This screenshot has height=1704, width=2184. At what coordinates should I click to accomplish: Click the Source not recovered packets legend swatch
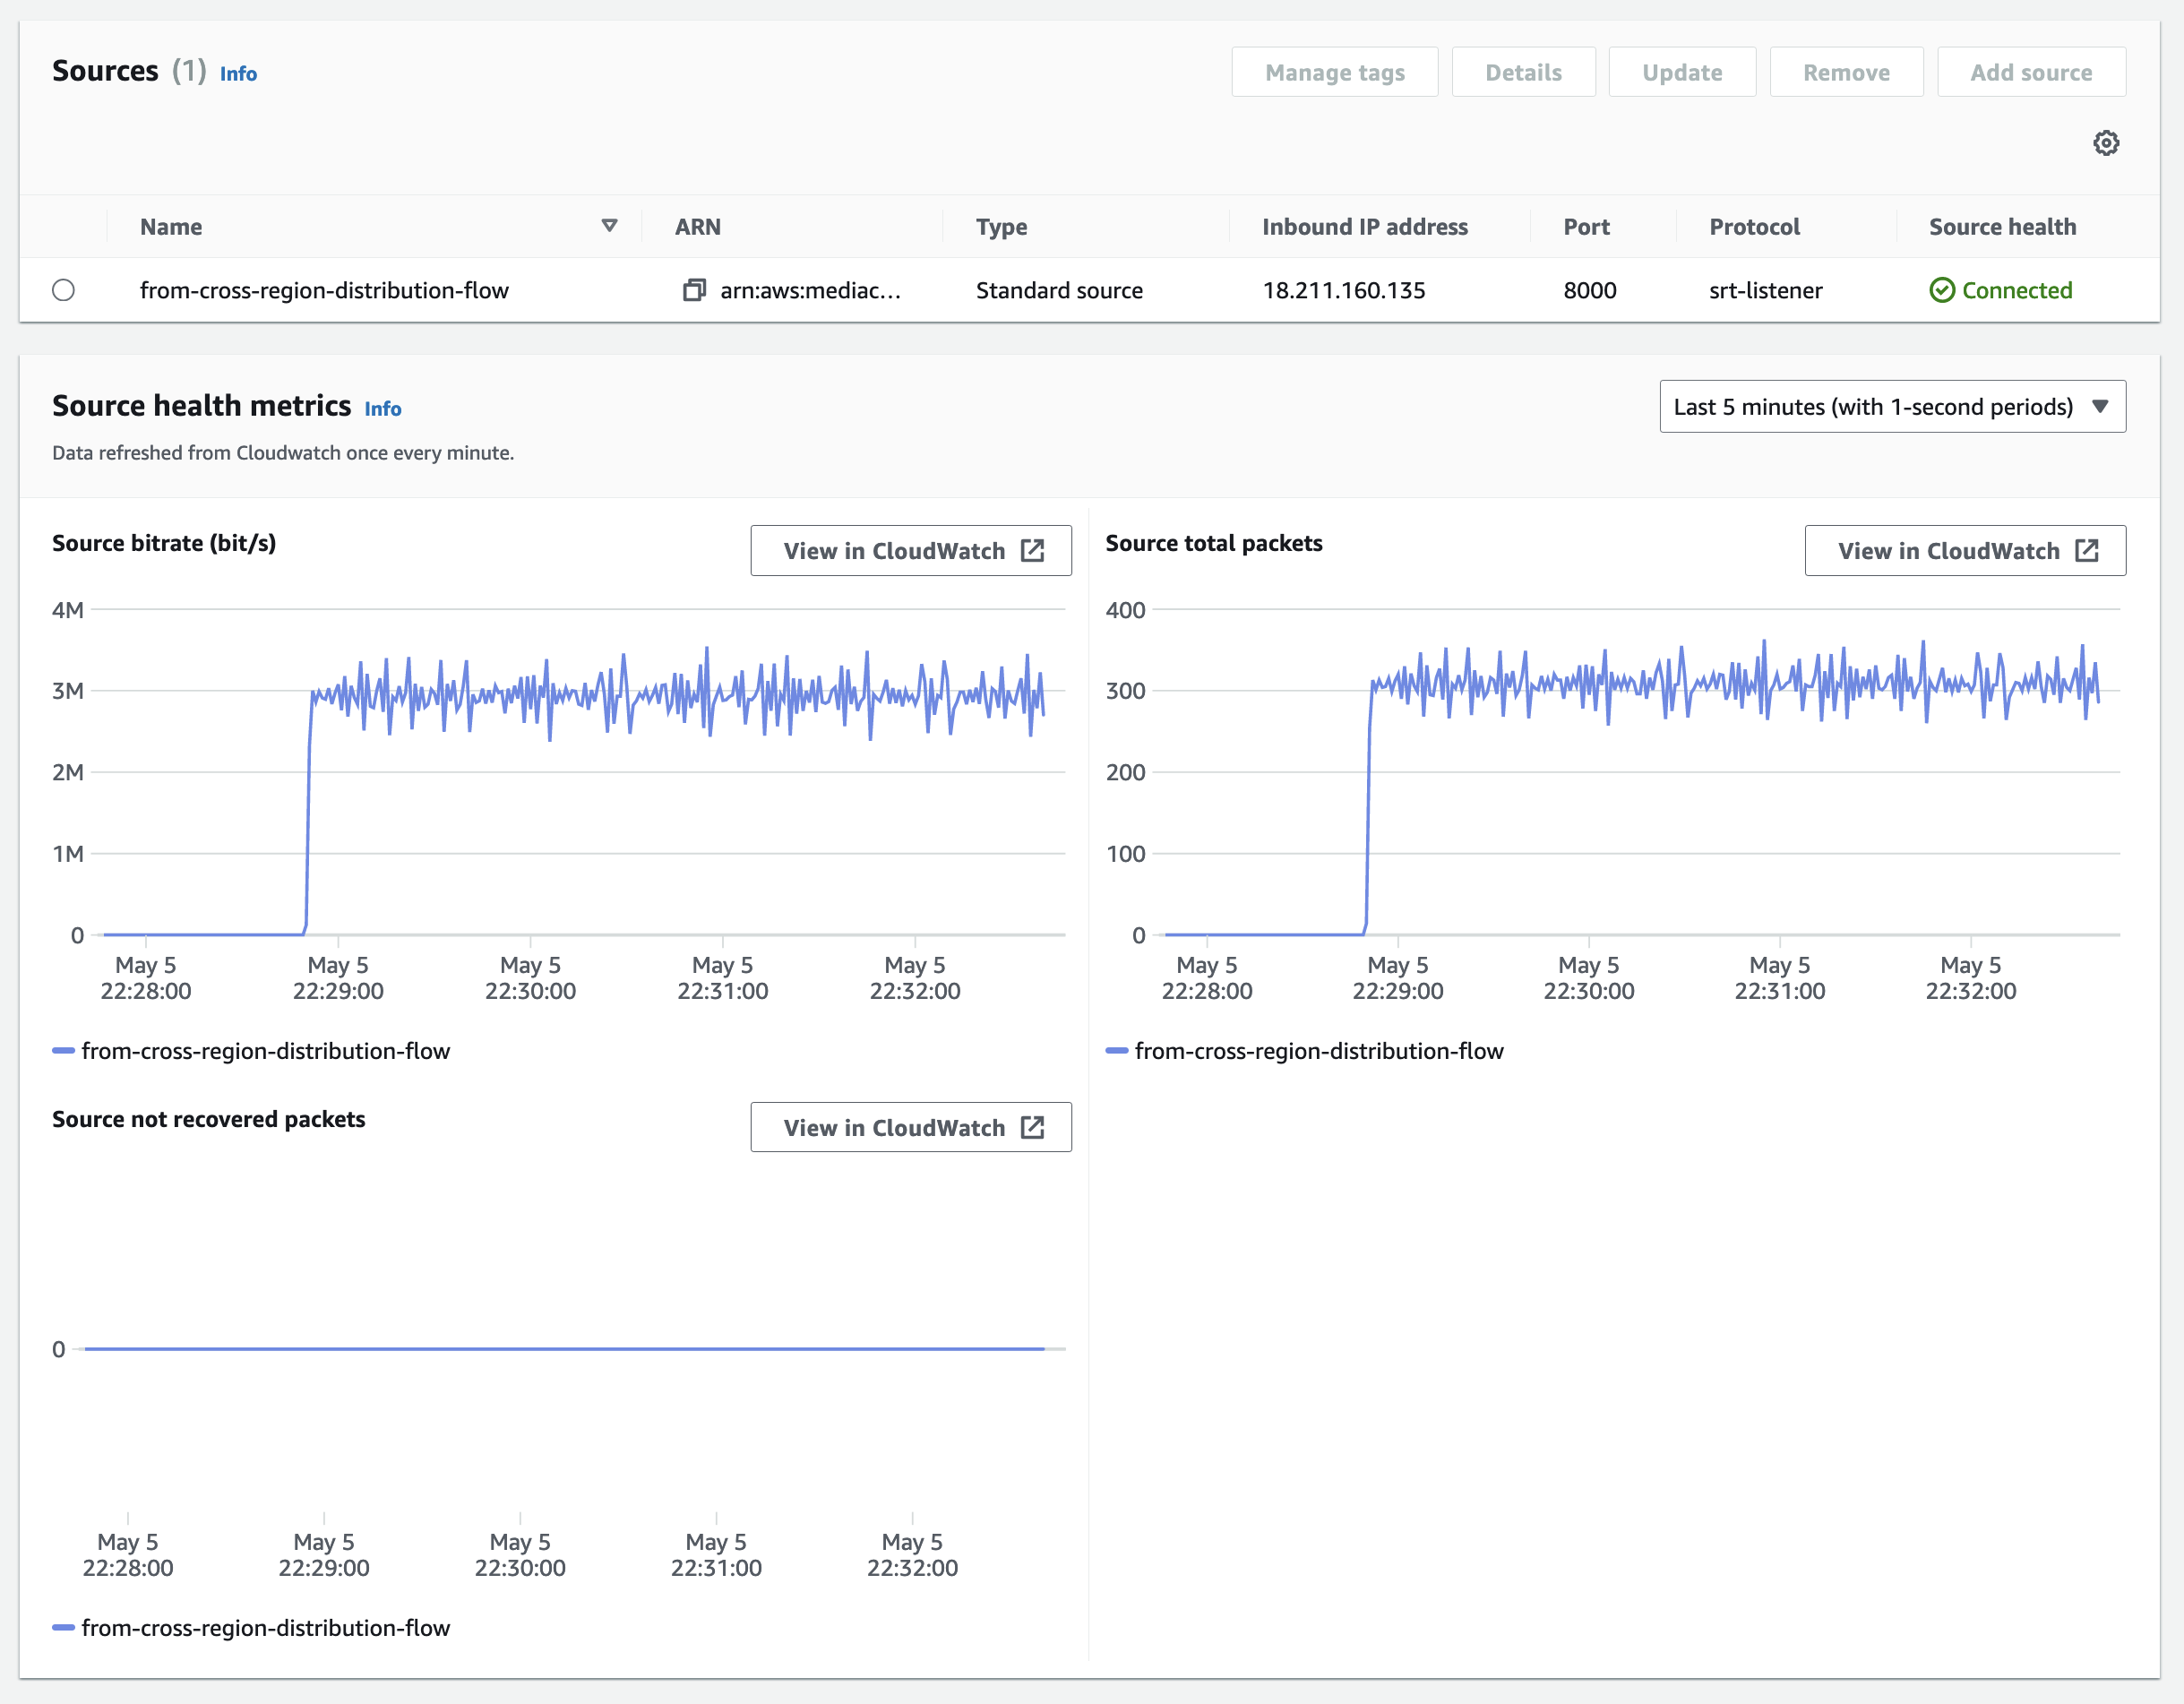click(63, 1627)
